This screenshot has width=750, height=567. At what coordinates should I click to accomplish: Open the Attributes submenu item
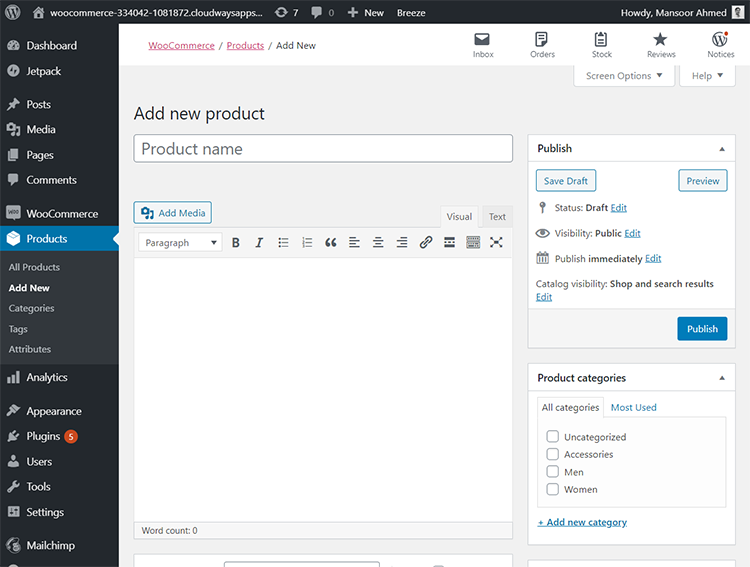[x=30, y=349]
